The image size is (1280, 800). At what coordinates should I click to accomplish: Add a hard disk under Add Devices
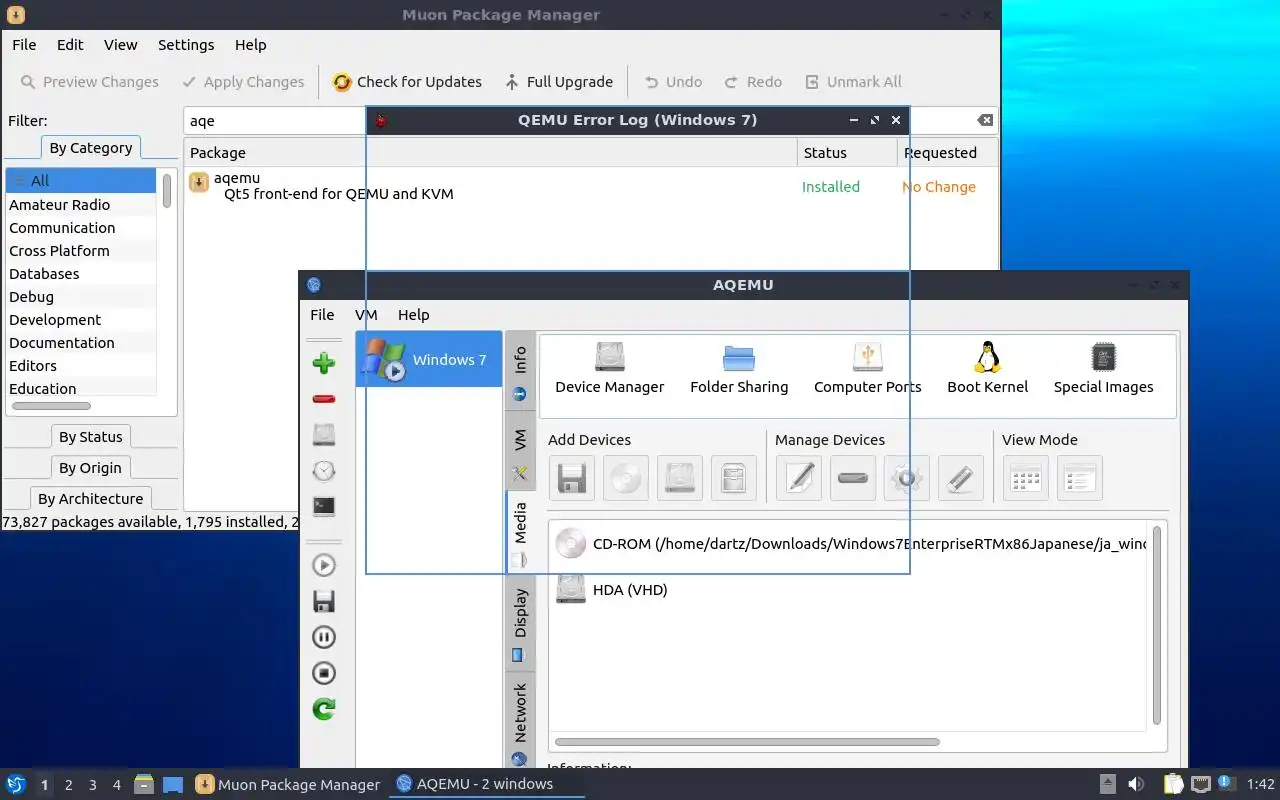click(x=679, y=478)
